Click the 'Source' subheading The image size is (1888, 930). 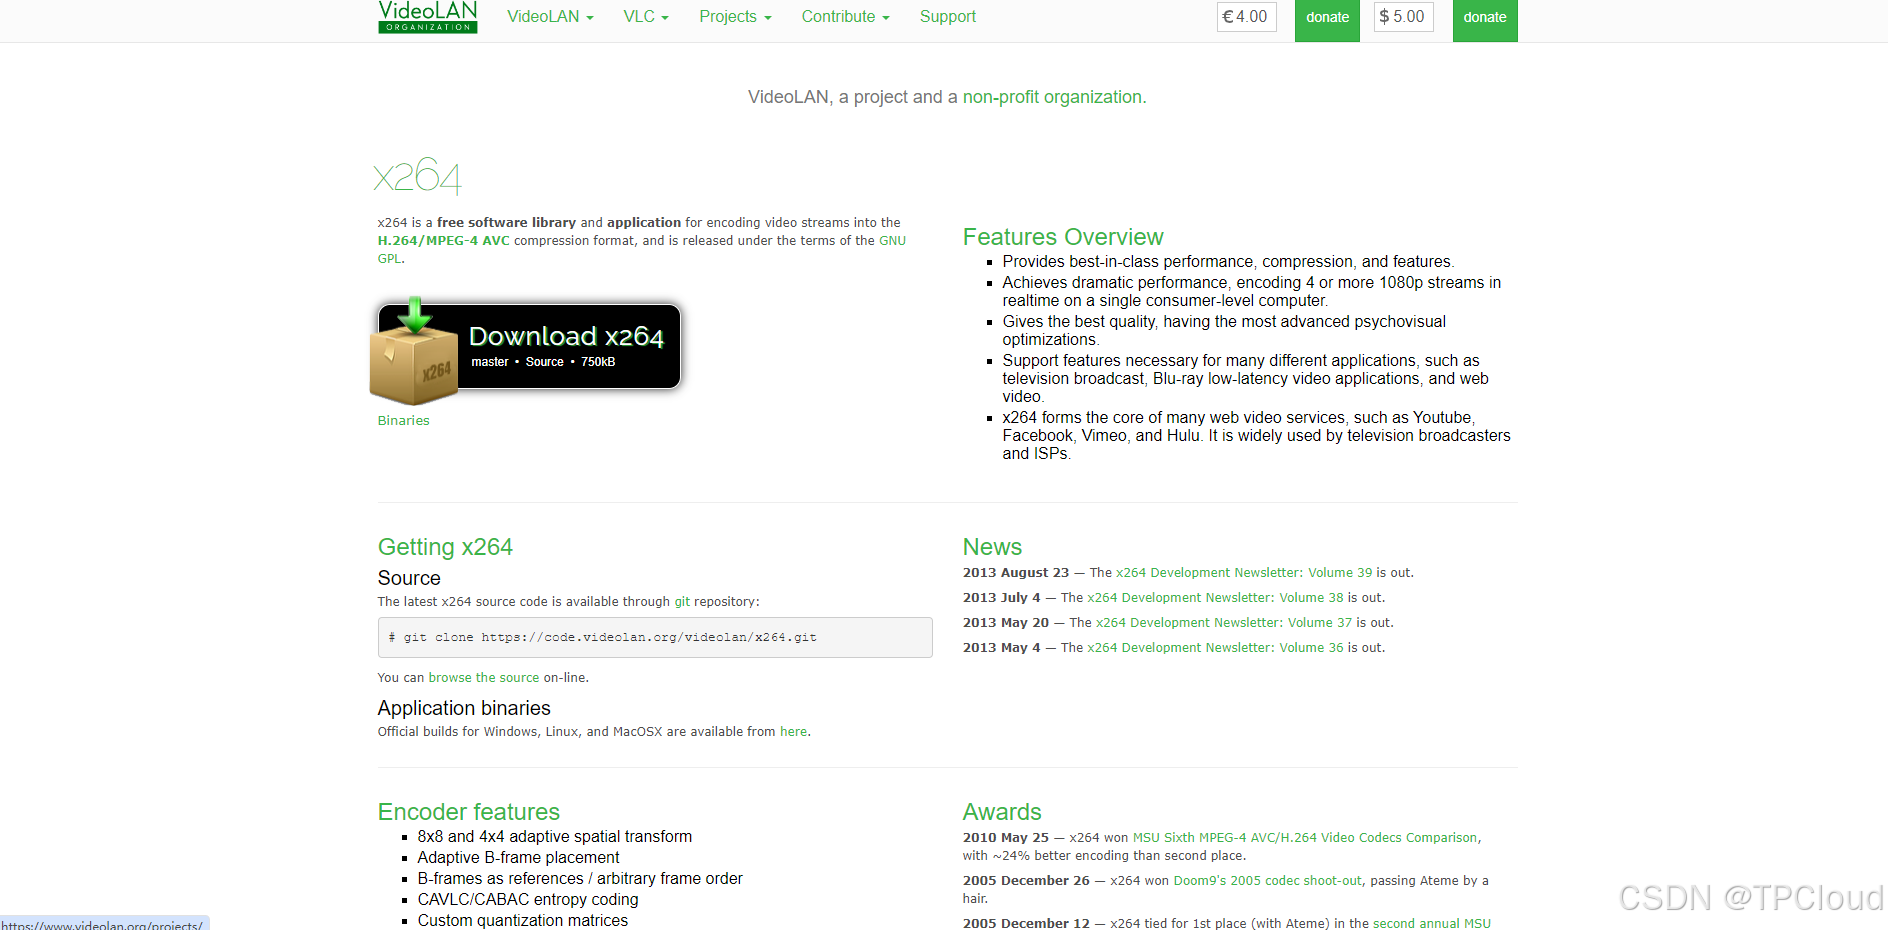[409, 578]
